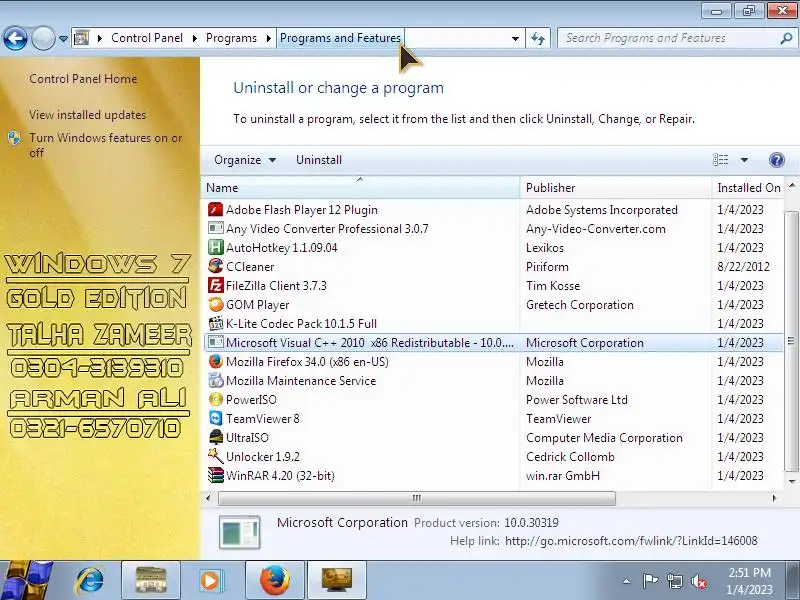Click the greyed-out Forward arrow button

click(x=43, y=38)
